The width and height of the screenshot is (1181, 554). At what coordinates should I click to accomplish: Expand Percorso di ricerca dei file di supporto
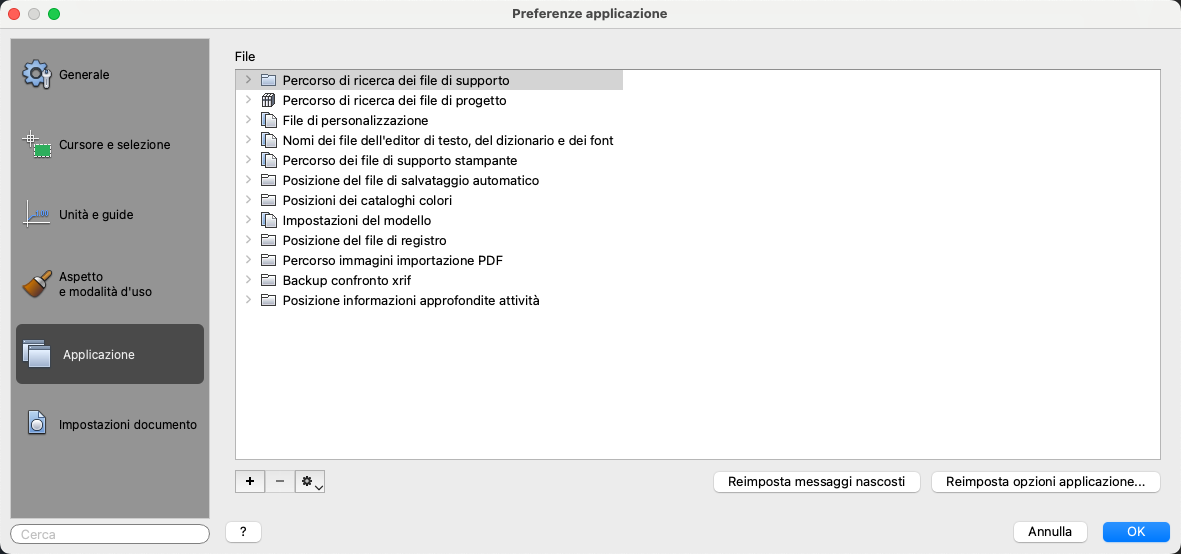(248, 80)
